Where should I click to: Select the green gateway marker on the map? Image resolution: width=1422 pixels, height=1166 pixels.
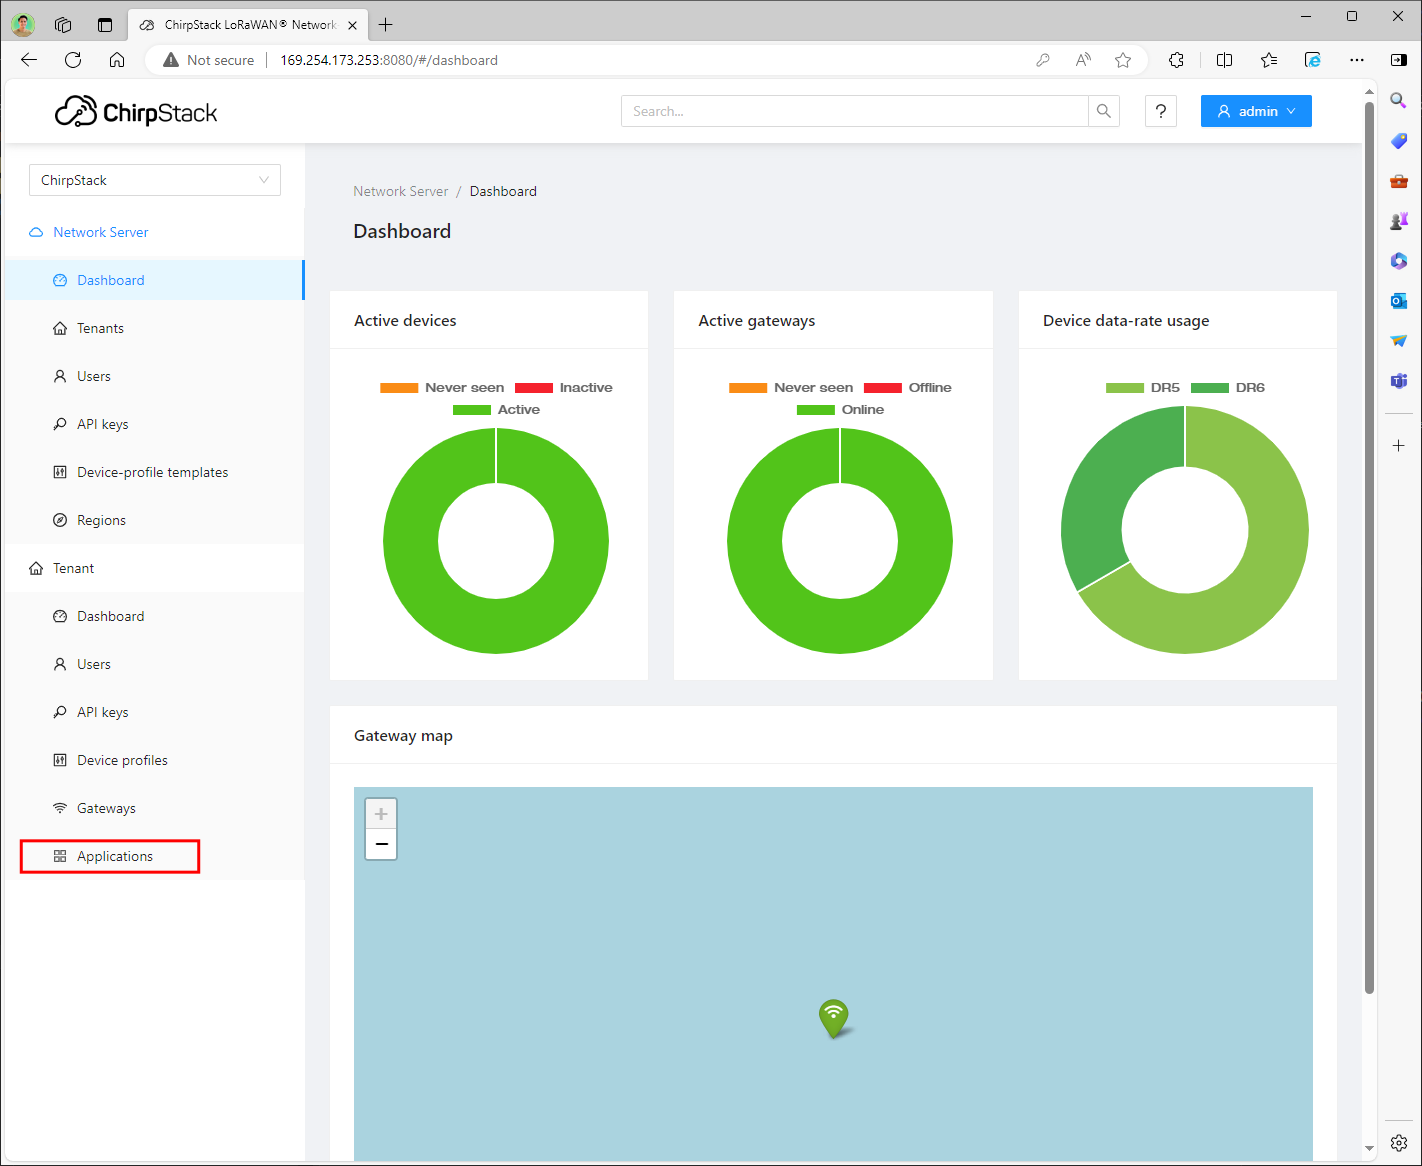coord(834,1018)
